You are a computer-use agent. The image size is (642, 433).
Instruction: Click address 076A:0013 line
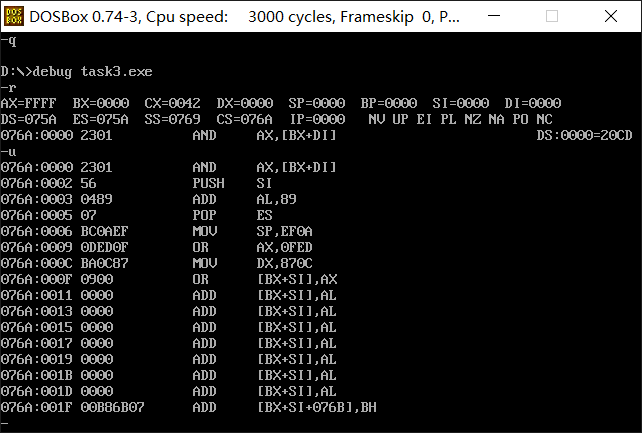coord(169,311)
